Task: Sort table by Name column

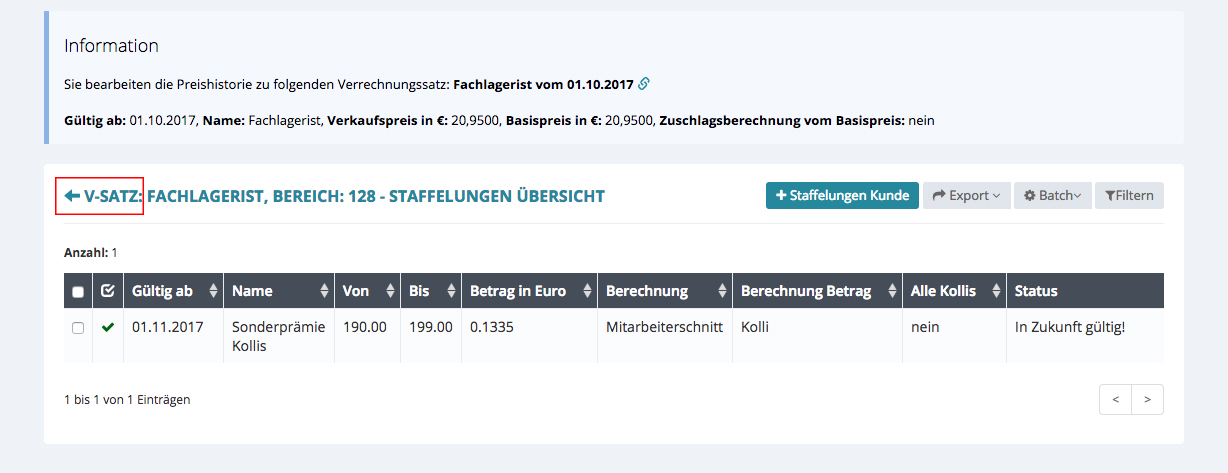Action: coord(323,291)
